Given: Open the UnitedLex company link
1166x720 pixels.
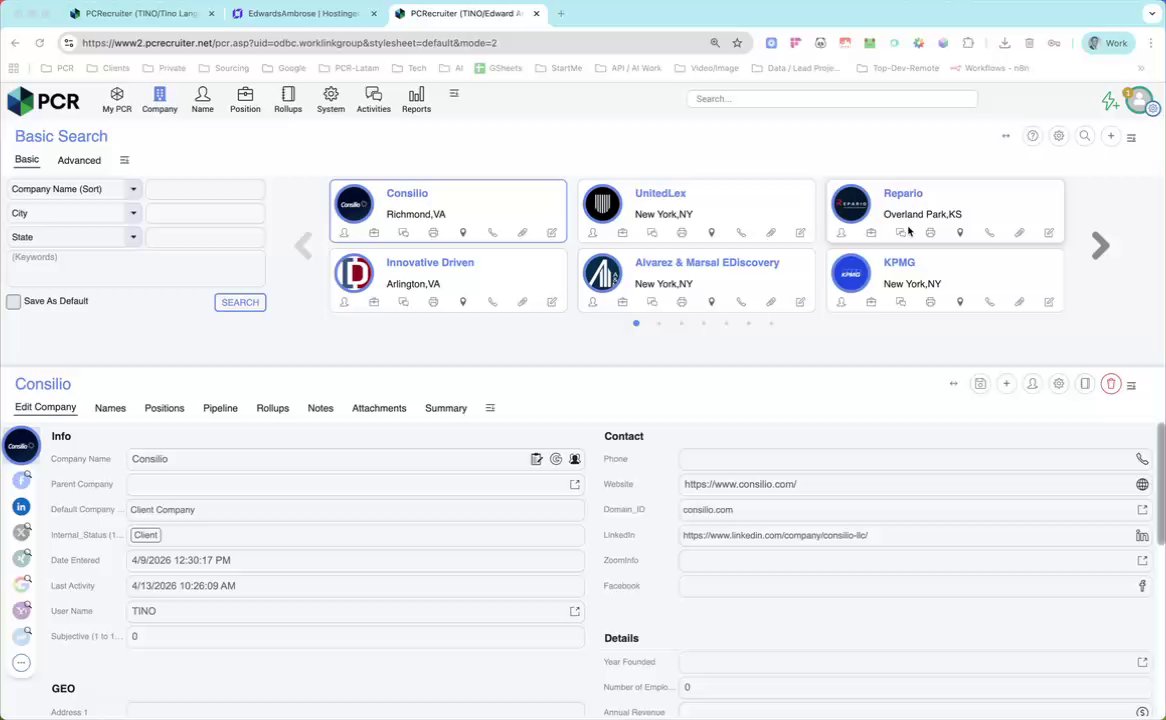Looking at the screenshot, I should tap(660, 193).
